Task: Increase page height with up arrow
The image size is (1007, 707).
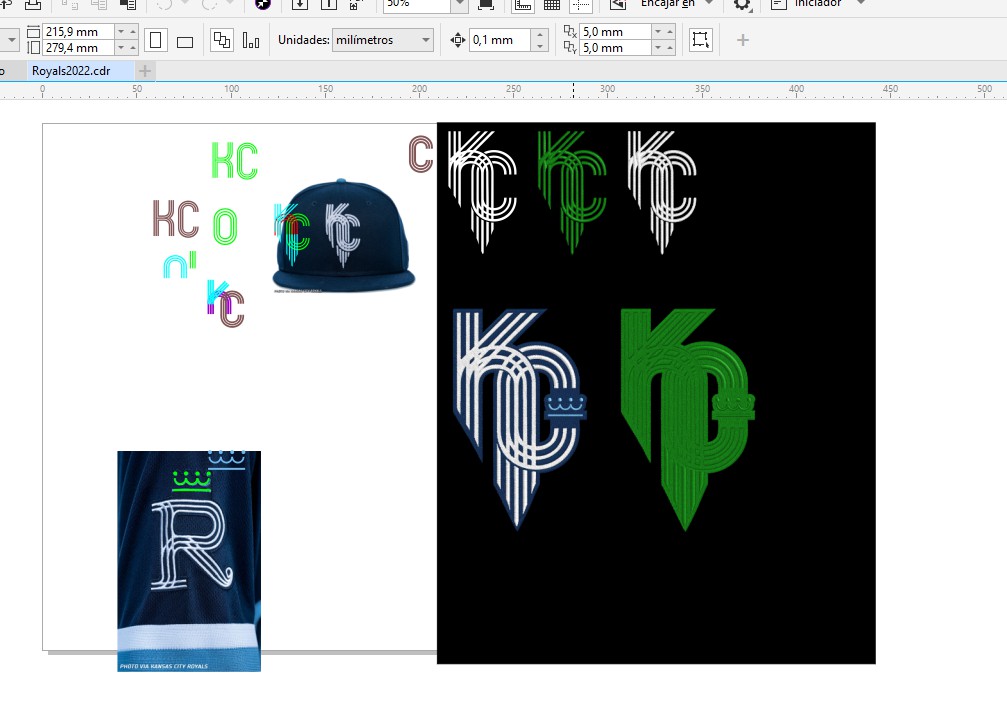Action: [133, 48]
